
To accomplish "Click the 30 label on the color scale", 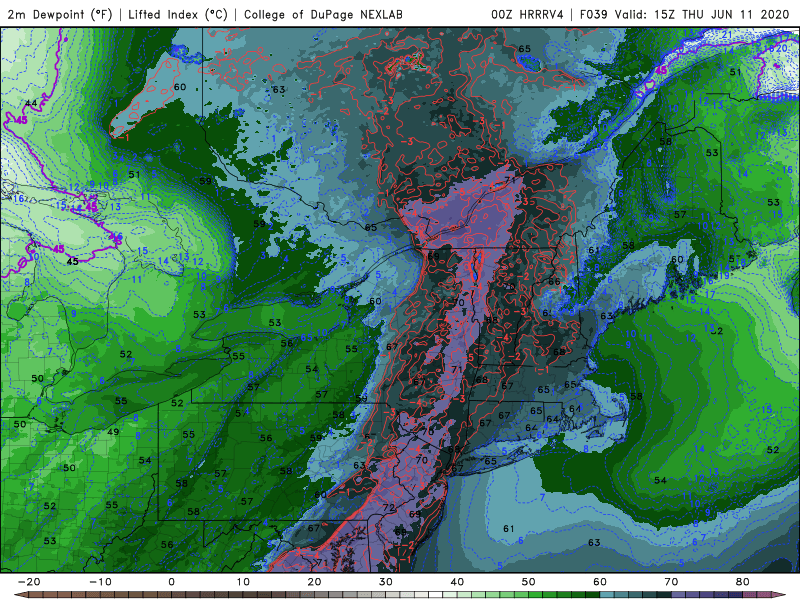I will pyautogui.click(x=386, y=582).
